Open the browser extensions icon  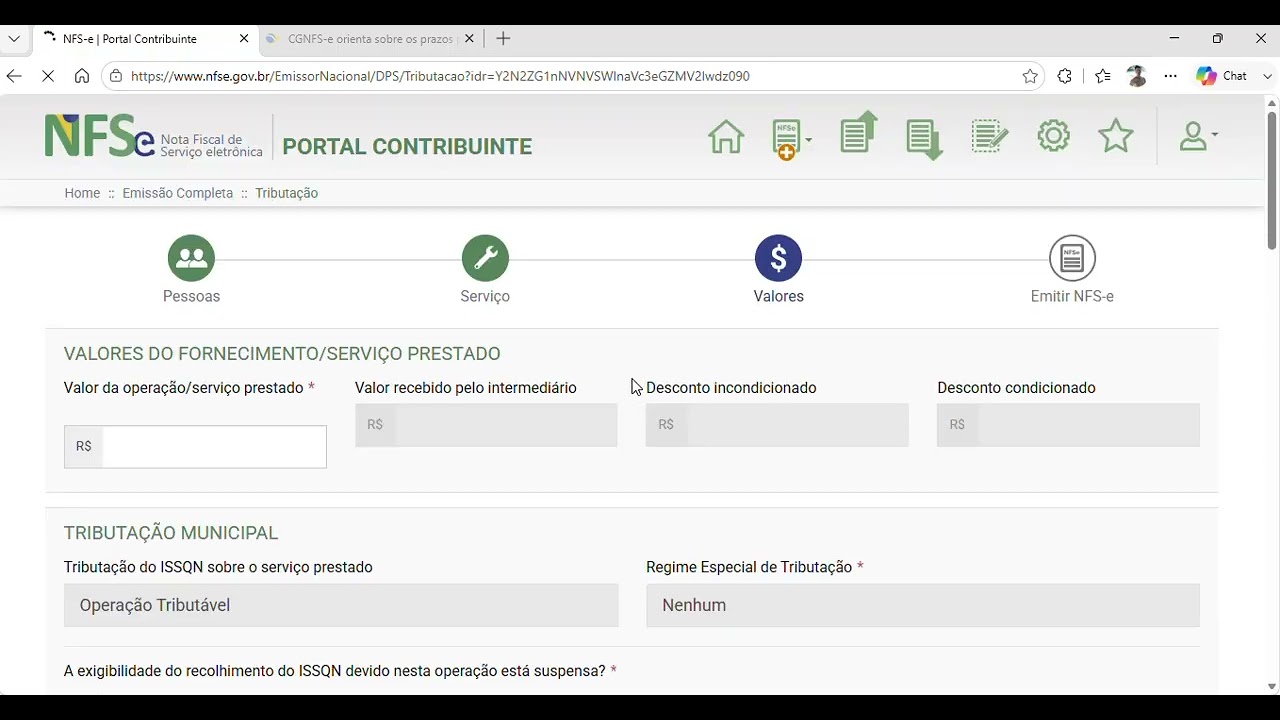coord(1064,76)
